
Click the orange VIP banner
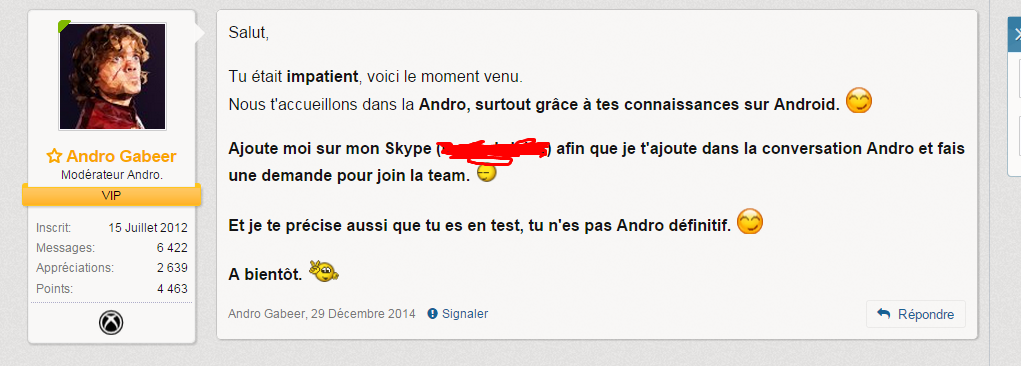[111, 195]
